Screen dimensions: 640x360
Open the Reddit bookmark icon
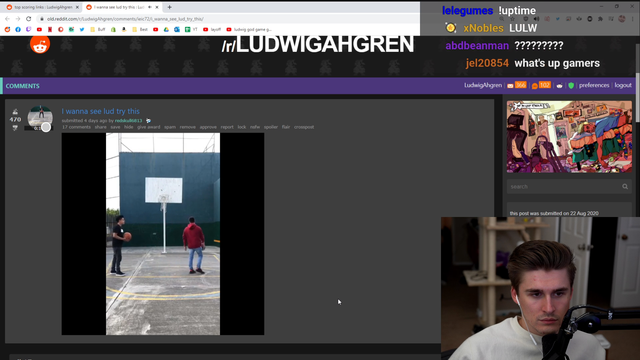(7, 29)
